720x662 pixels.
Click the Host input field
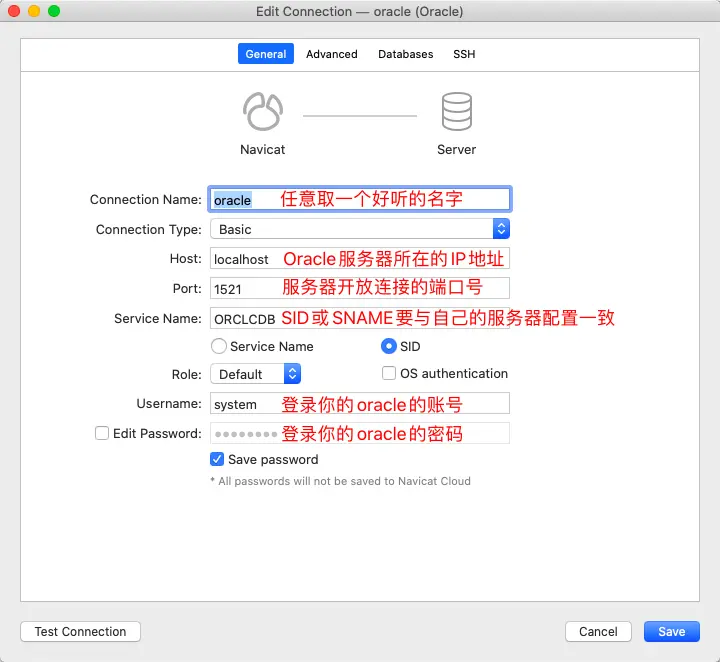[x=360, y=258]
